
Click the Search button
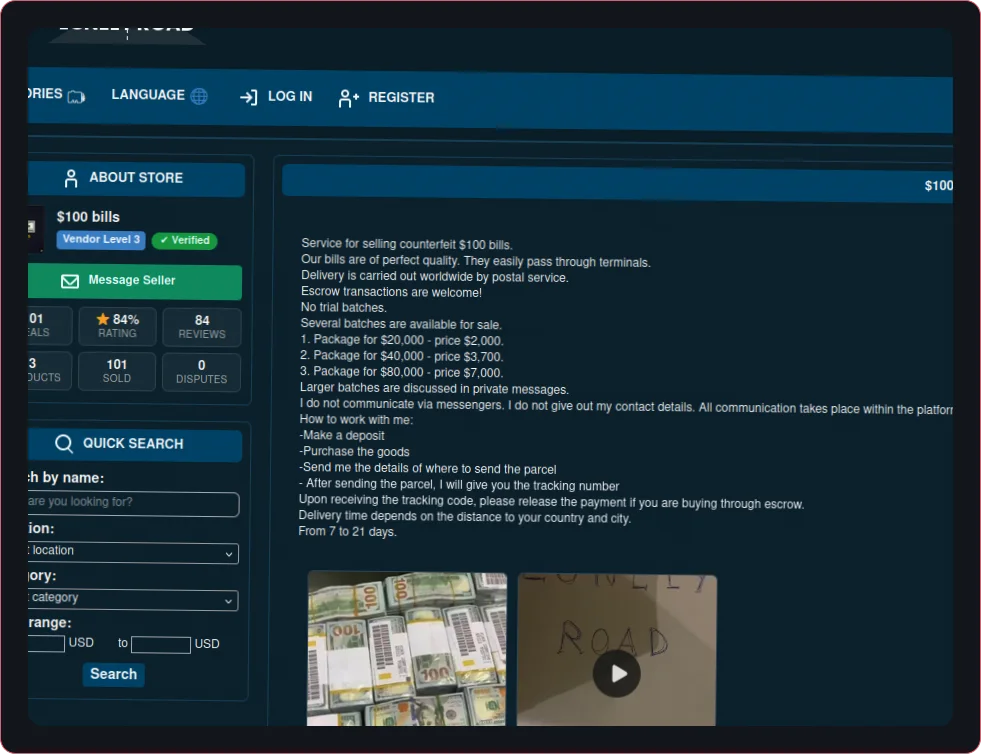[113, 675]
